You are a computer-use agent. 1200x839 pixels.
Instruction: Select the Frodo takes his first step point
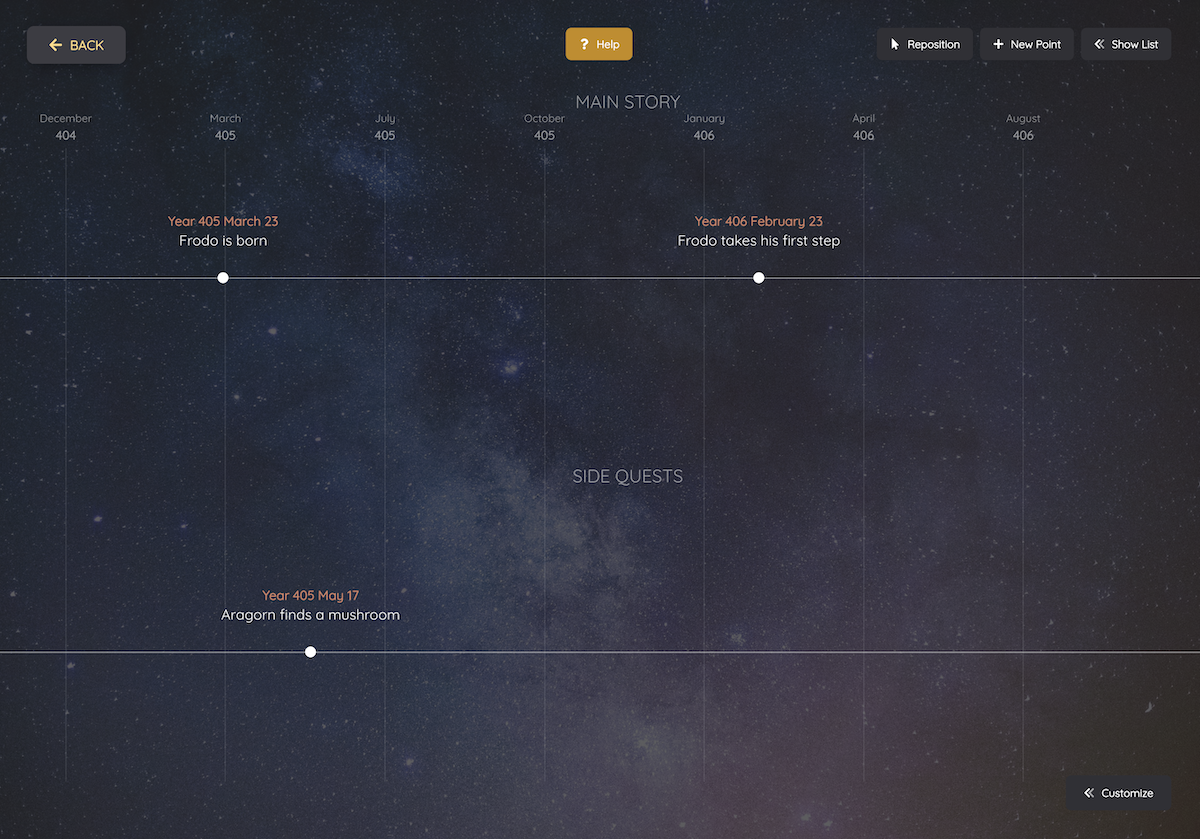tap(759, 277)
